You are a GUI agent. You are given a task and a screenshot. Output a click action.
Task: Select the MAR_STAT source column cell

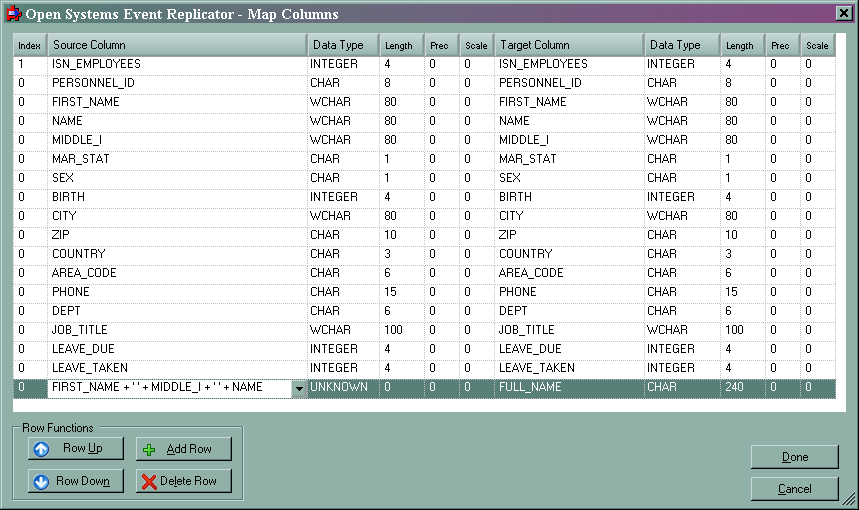point(177,159)
